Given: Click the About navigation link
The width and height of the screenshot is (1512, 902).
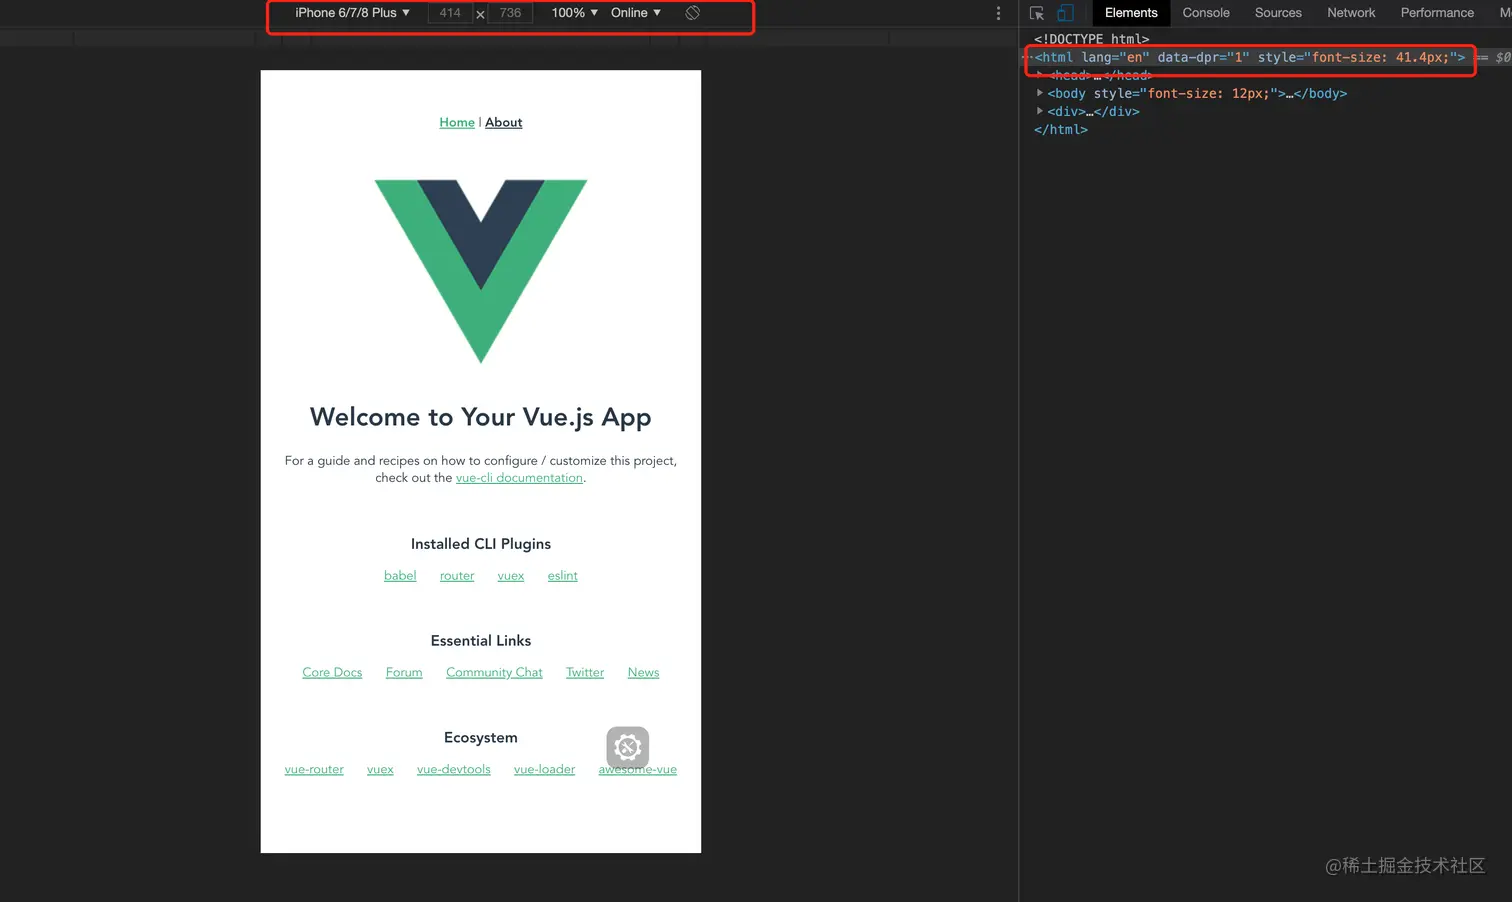Looking at the screenshot, I should point(504,122).
